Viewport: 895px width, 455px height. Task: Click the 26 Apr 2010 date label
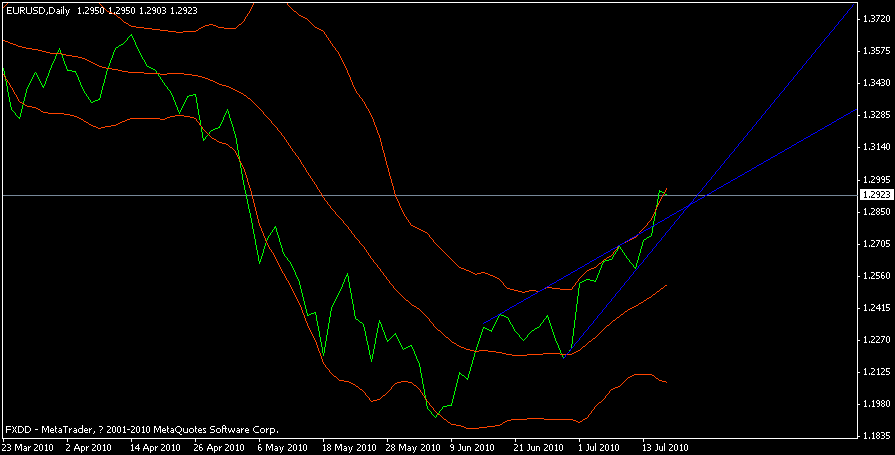[219, 448]
